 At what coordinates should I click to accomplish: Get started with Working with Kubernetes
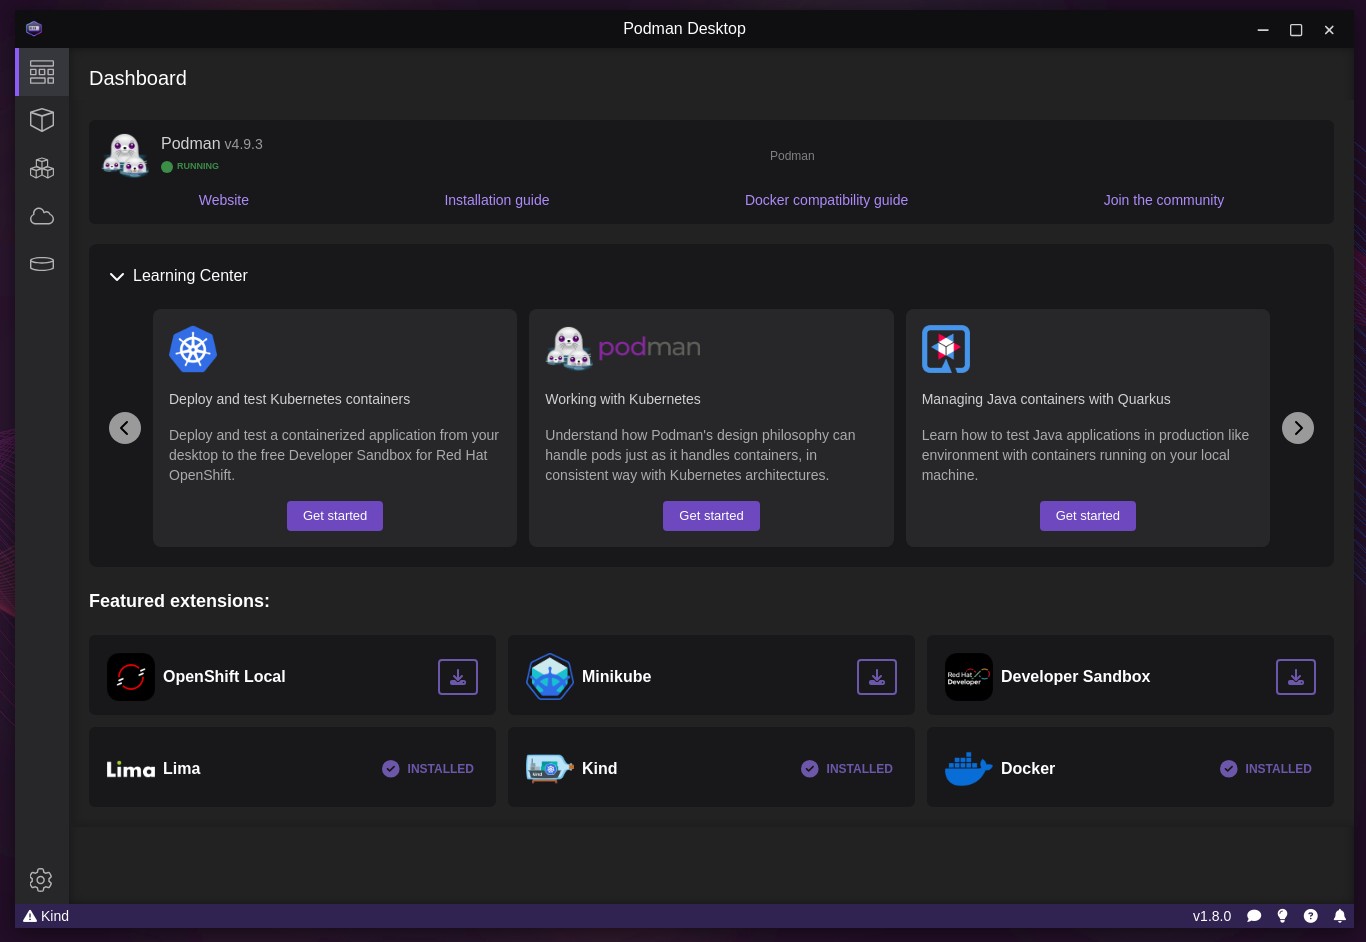click(x=711, y=516)
